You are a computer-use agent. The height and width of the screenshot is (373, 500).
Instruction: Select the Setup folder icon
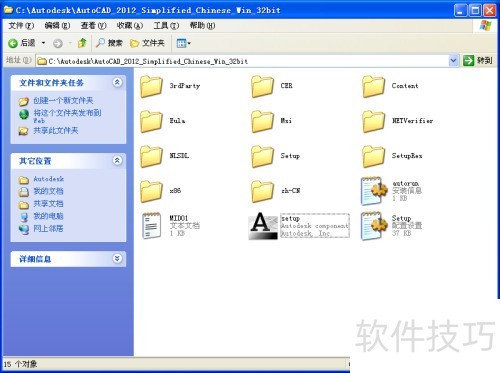point(262,156)
